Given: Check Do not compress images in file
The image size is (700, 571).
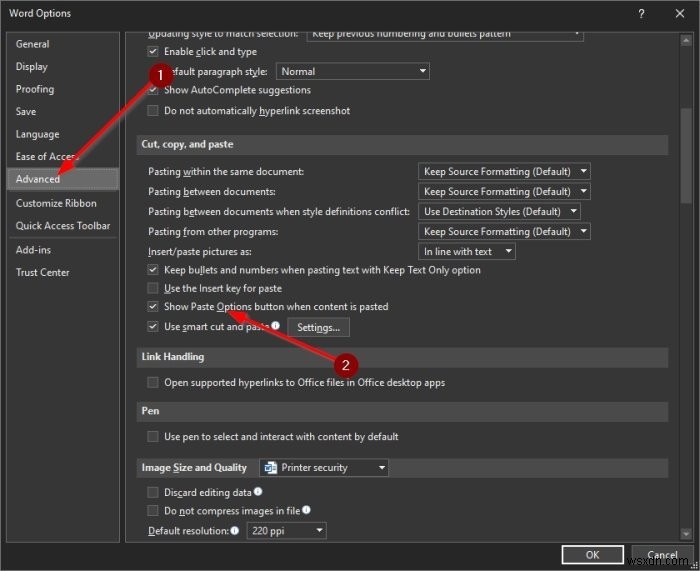Looking at the screenshot, I should [x=153, y=510].
